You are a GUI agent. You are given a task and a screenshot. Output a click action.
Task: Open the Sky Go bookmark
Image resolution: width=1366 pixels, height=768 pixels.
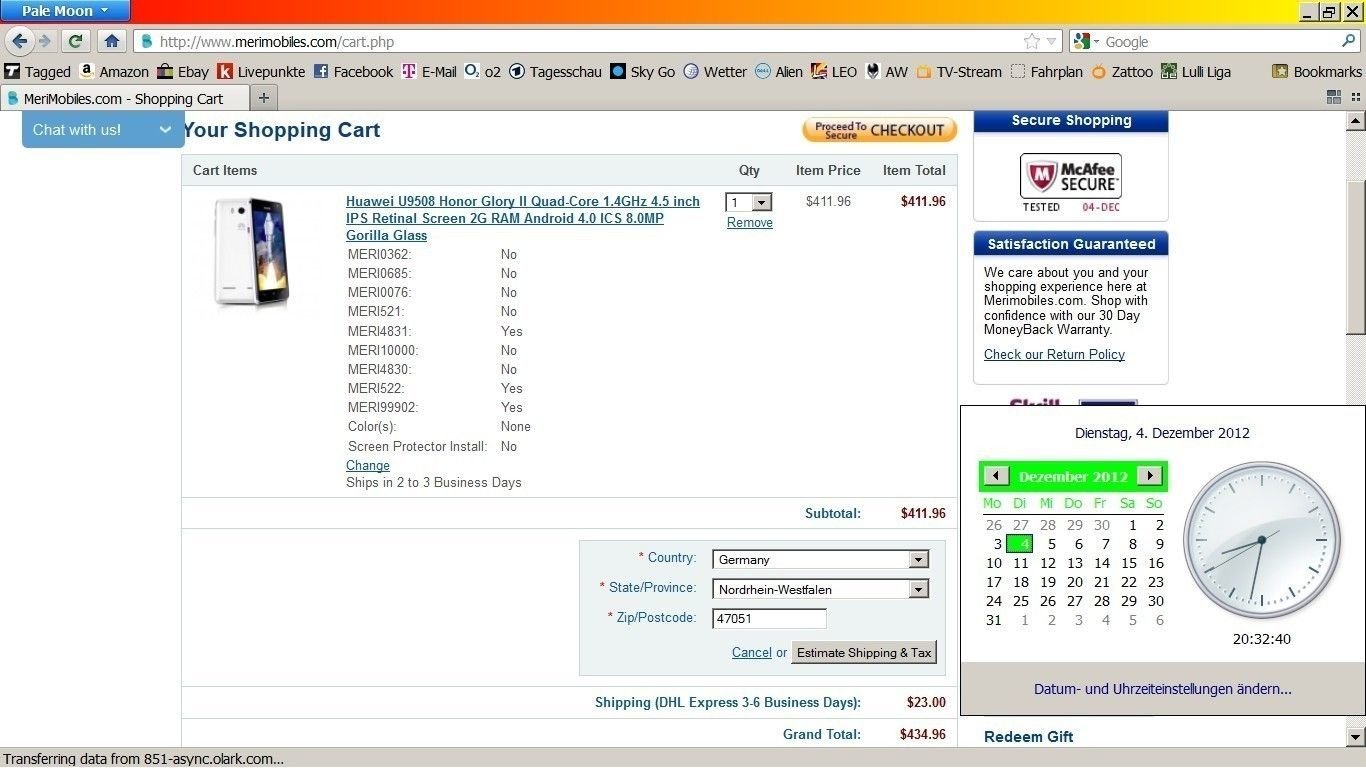coord(642,71)
